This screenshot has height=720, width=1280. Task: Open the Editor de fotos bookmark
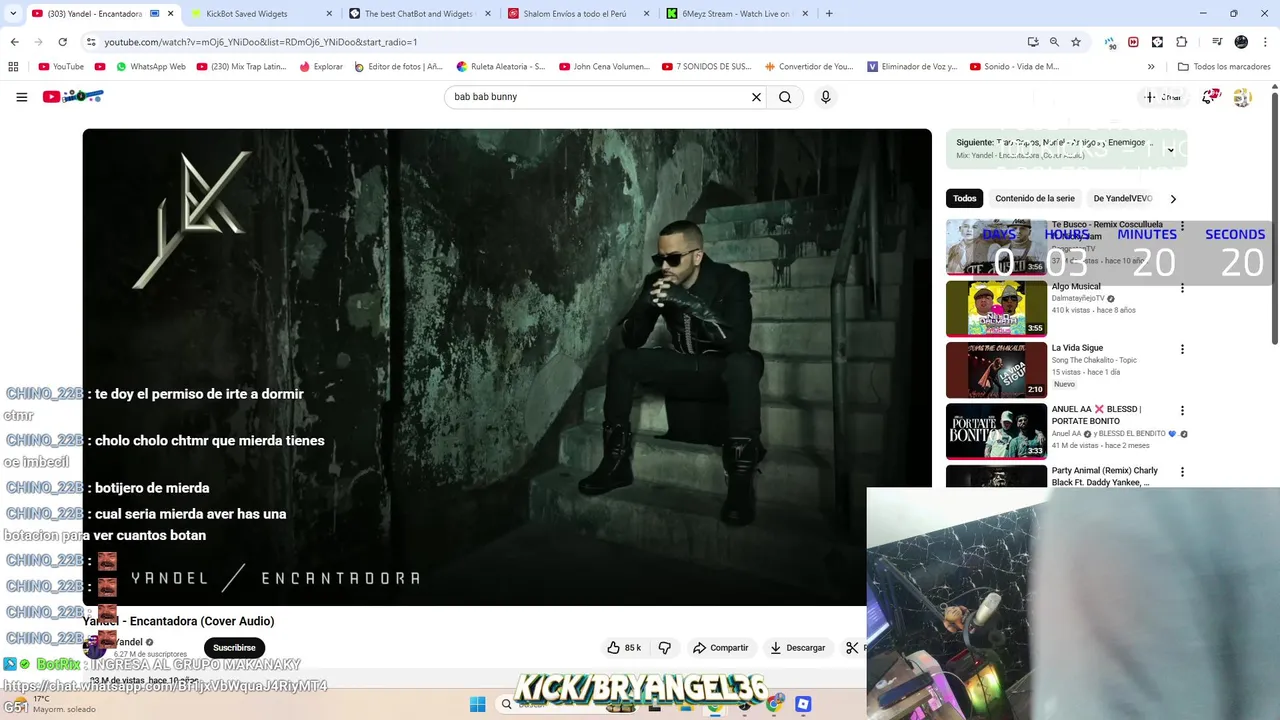coord(399,67)
